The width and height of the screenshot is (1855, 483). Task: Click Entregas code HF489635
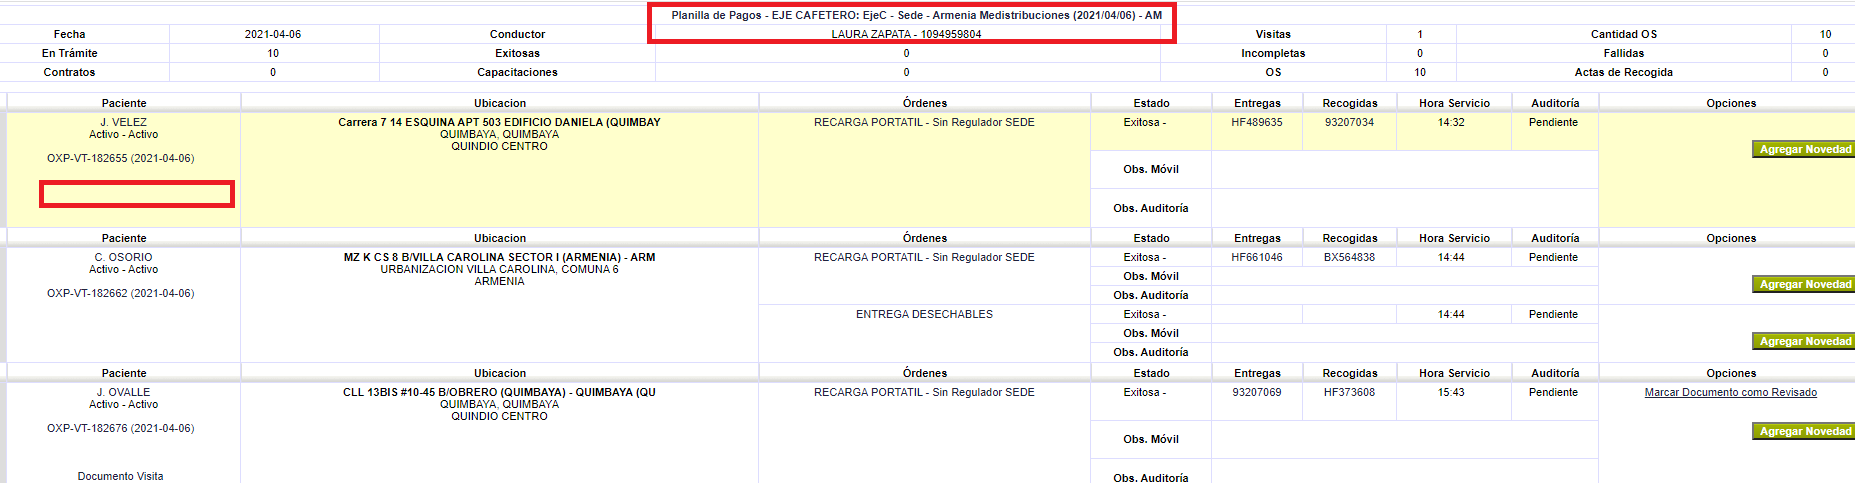click(x=1257, y=122)
